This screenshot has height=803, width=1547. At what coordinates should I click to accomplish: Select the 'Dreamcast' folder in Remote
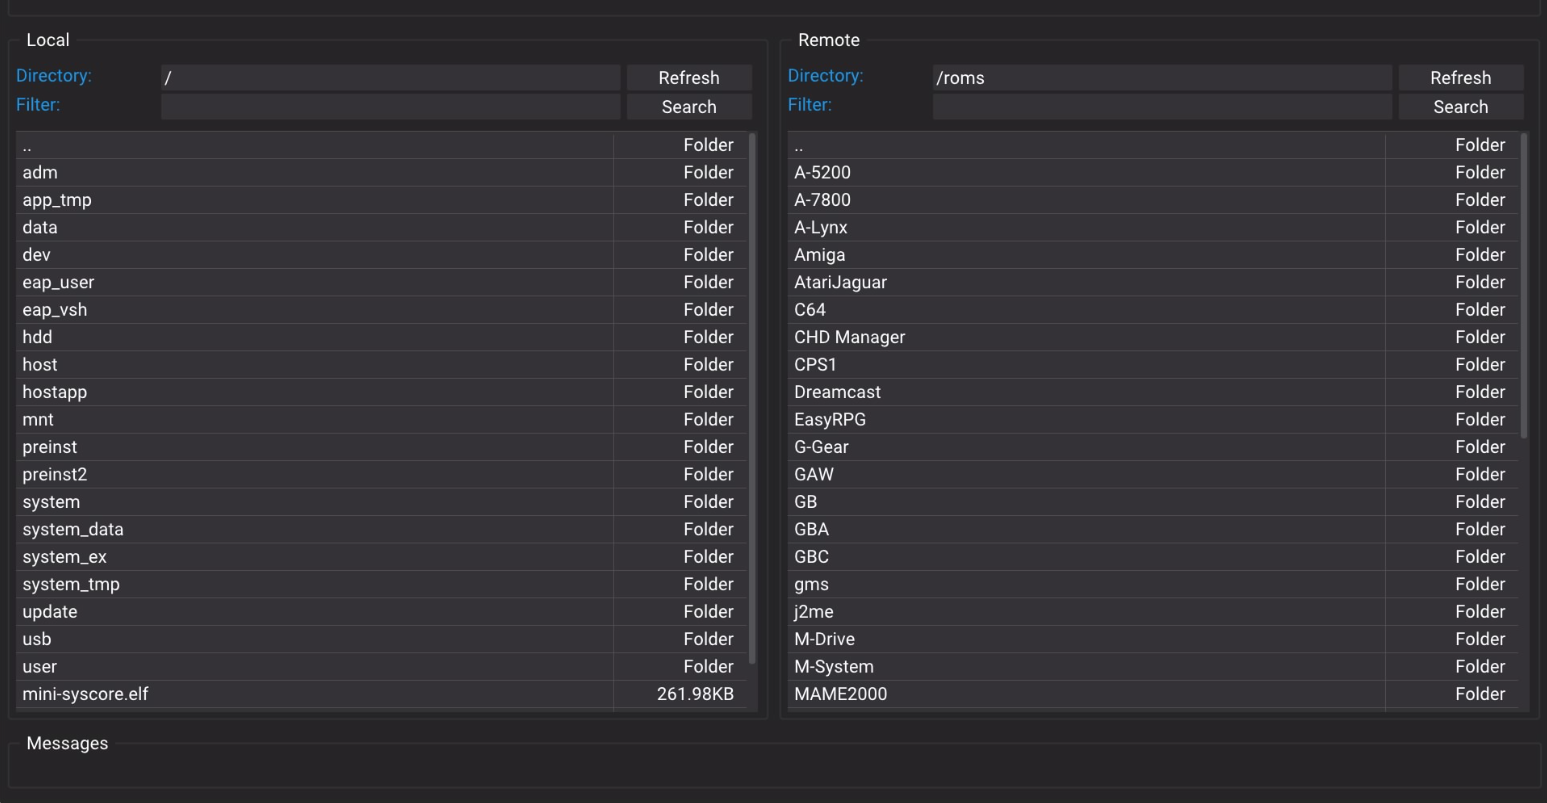1154,392
